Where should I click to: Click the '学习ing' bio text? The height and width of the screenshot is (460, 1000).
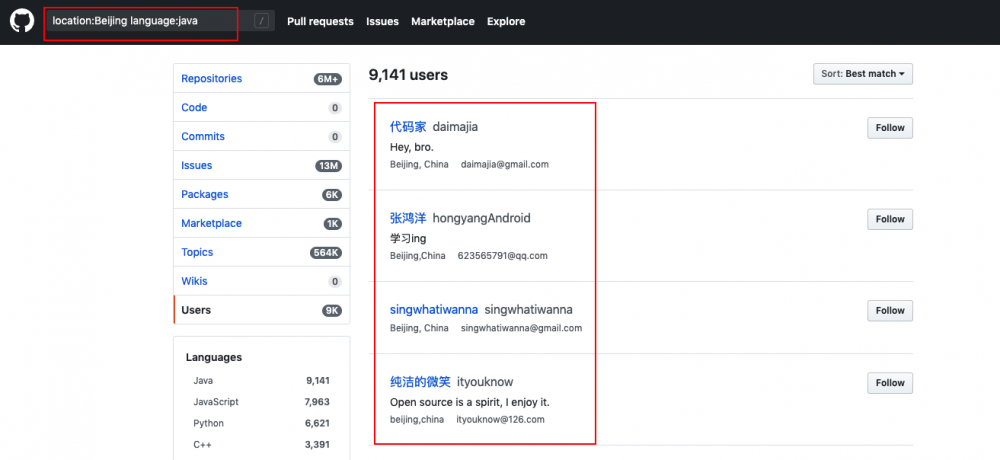[x=408, y=239]
